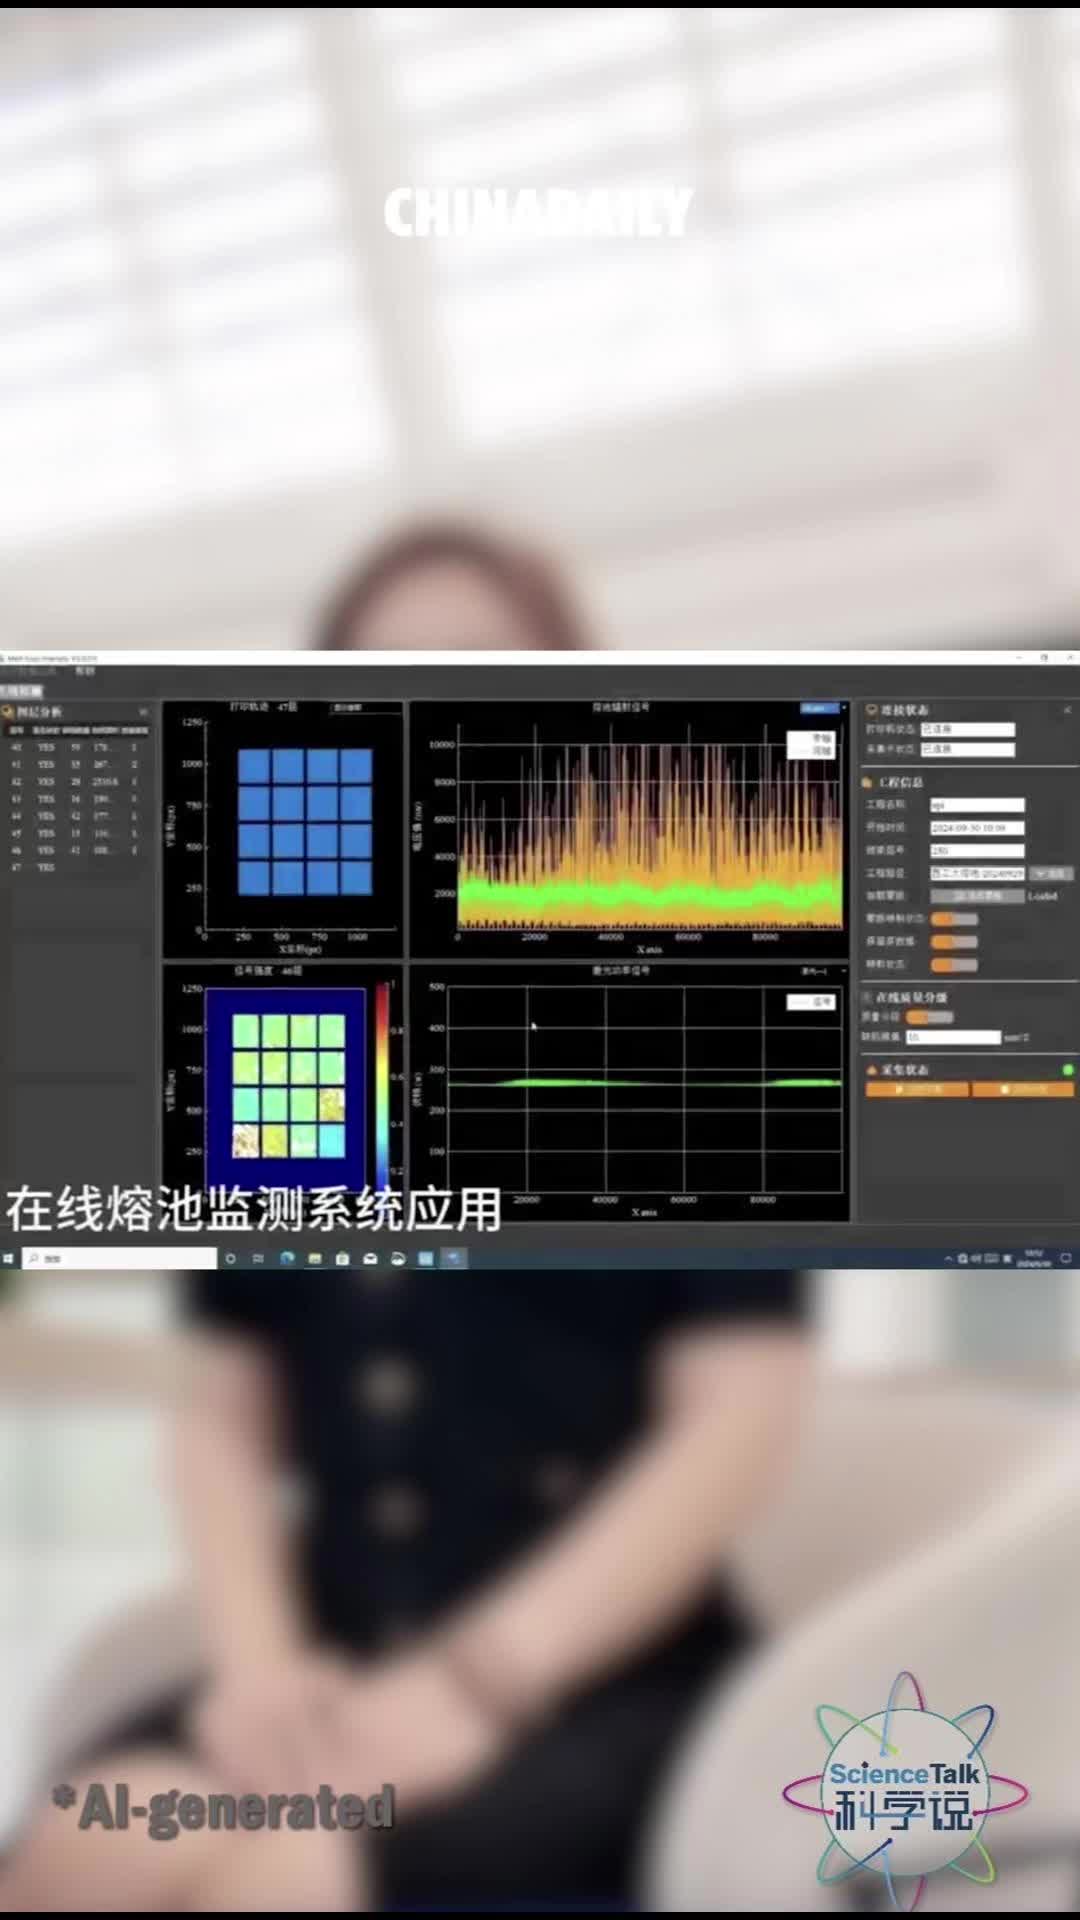1080x1920 pixels.
Task: Toggle the third switch under project info
Action: pos(954,964)
